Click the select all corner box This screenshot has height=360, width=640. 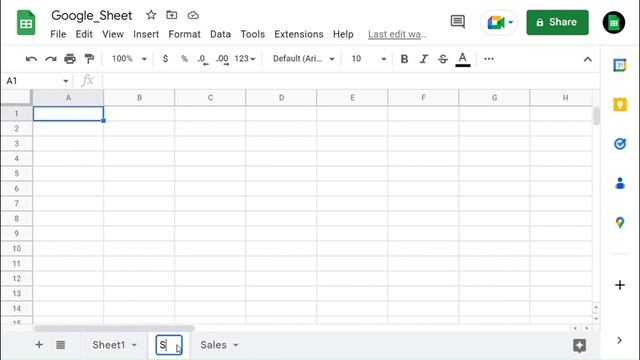16,98
